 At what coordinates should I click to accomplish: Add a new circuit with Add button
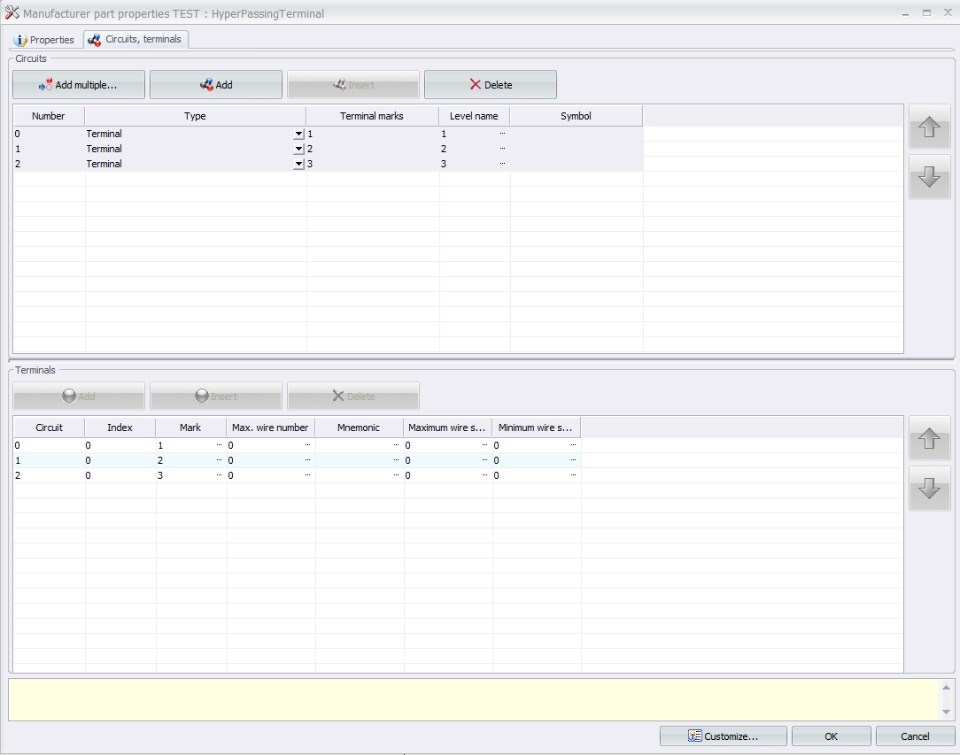tap(216, 85)
